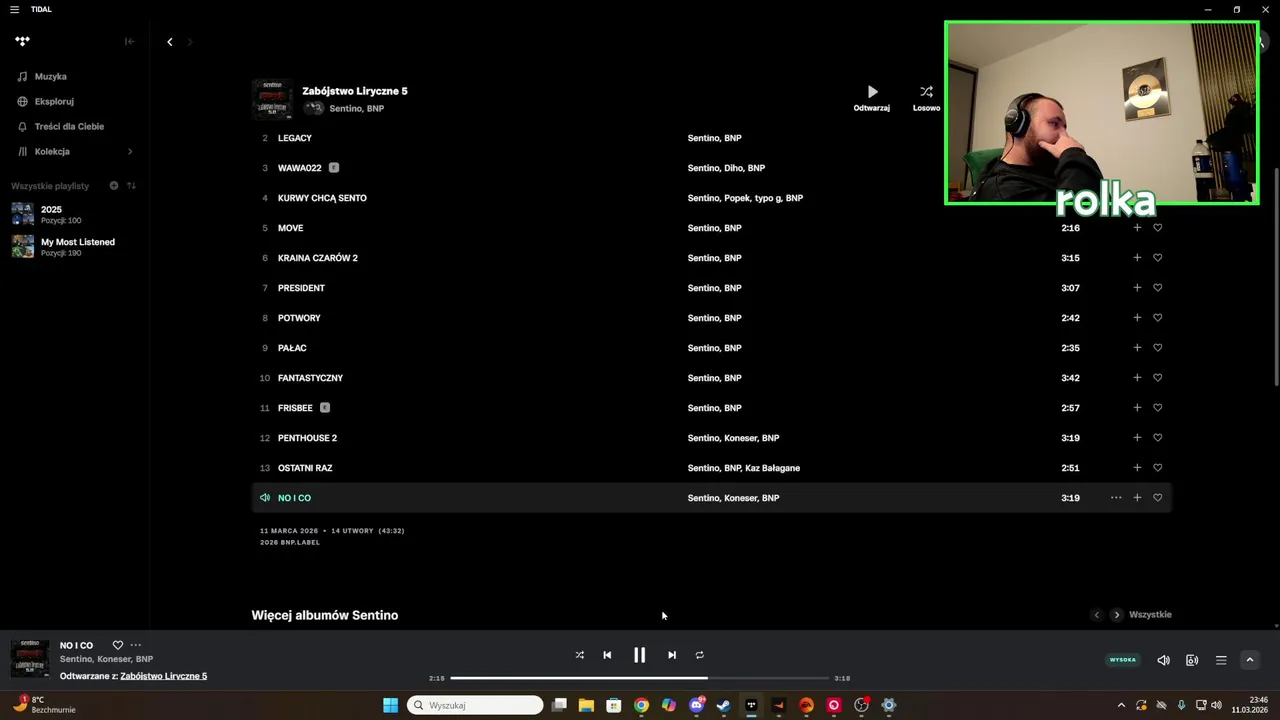Add FANTASTYCZNY to a playlist
Image resolution: width=1280 pixels, height=720 pixels.
pyautogui.click(x=1137, y=378)
